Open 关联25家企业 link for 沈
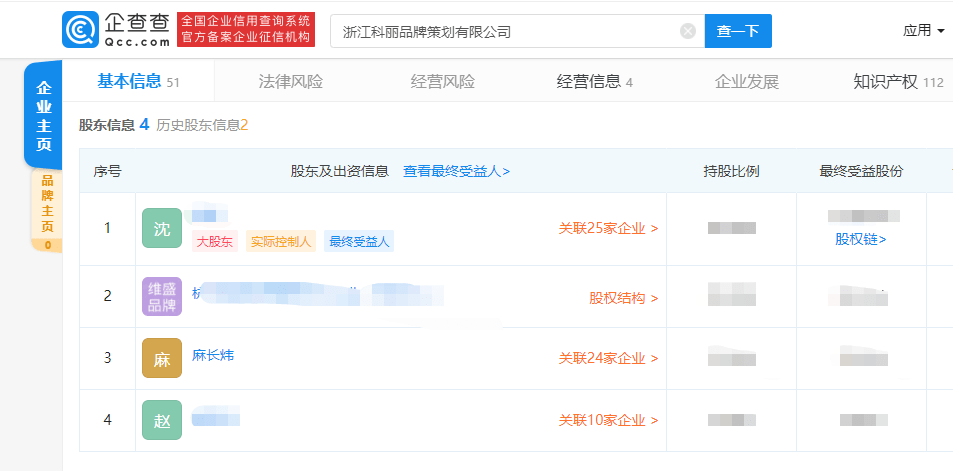Screen dimensions: 953x471 point(608,229)
